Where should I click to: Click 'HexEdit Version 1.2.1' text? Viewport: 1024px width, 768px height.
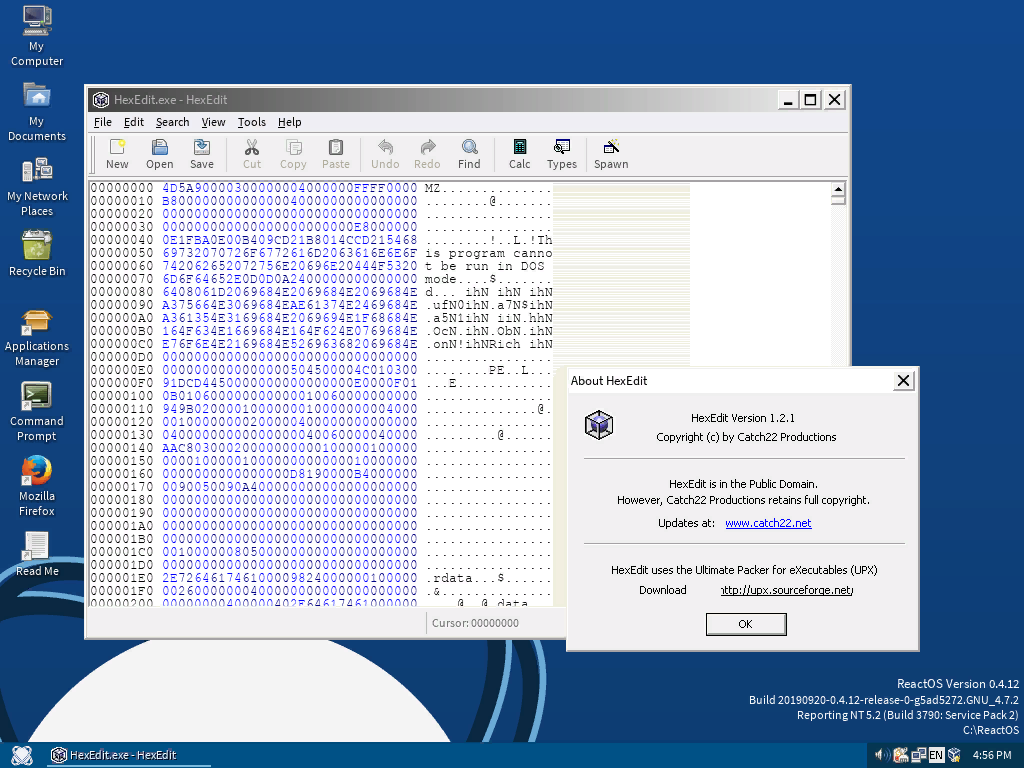click(x=743, y=418)
